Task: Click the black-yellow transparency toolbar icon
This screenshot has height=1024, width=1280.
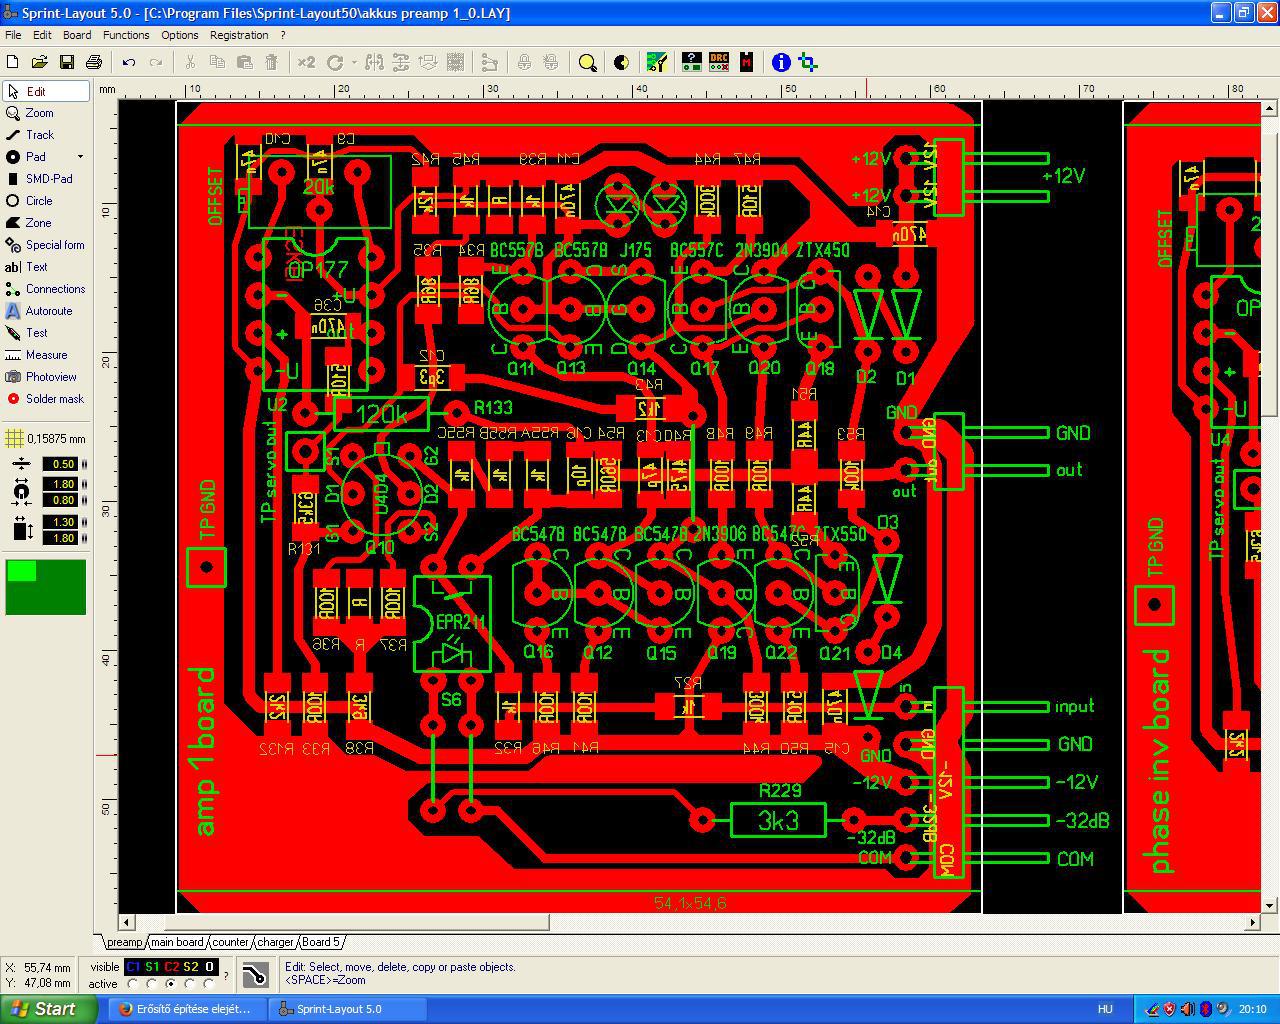Action: 621,62
